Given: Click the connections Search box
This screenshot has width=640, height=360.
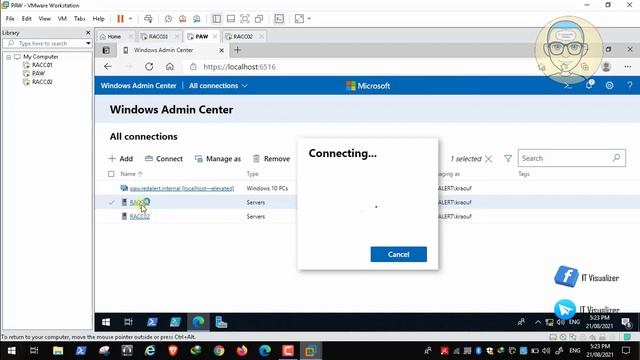Looking at the screenshot, I should point(571,158).
